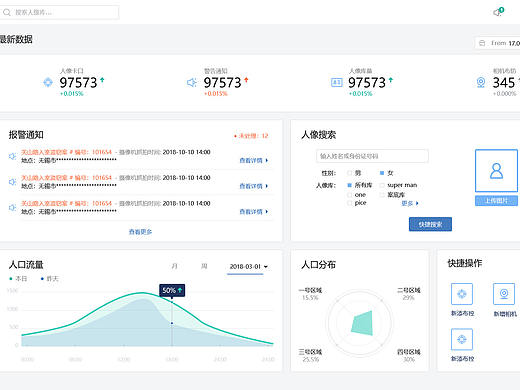This screenshot has height=390, width=520.
Task: Open the From date range picker
Action: [x=497, y=43]
